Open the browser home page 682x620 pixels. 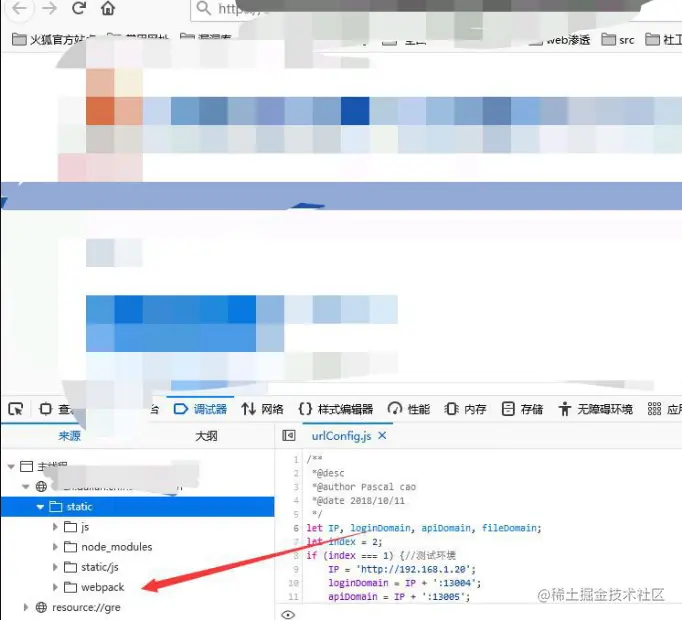click(x=108, y=8)
